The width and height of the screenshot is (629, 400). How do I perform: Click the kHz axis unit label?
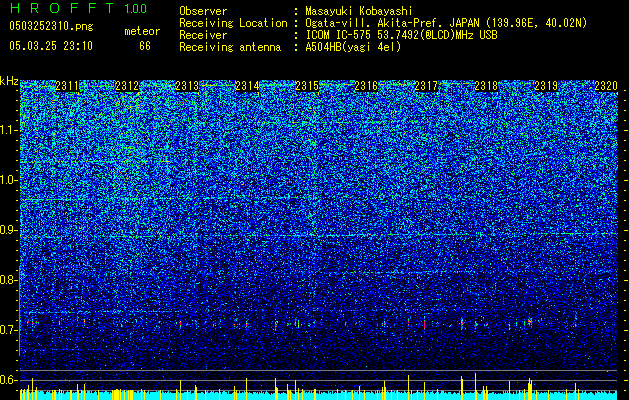[x=9, y=81]
